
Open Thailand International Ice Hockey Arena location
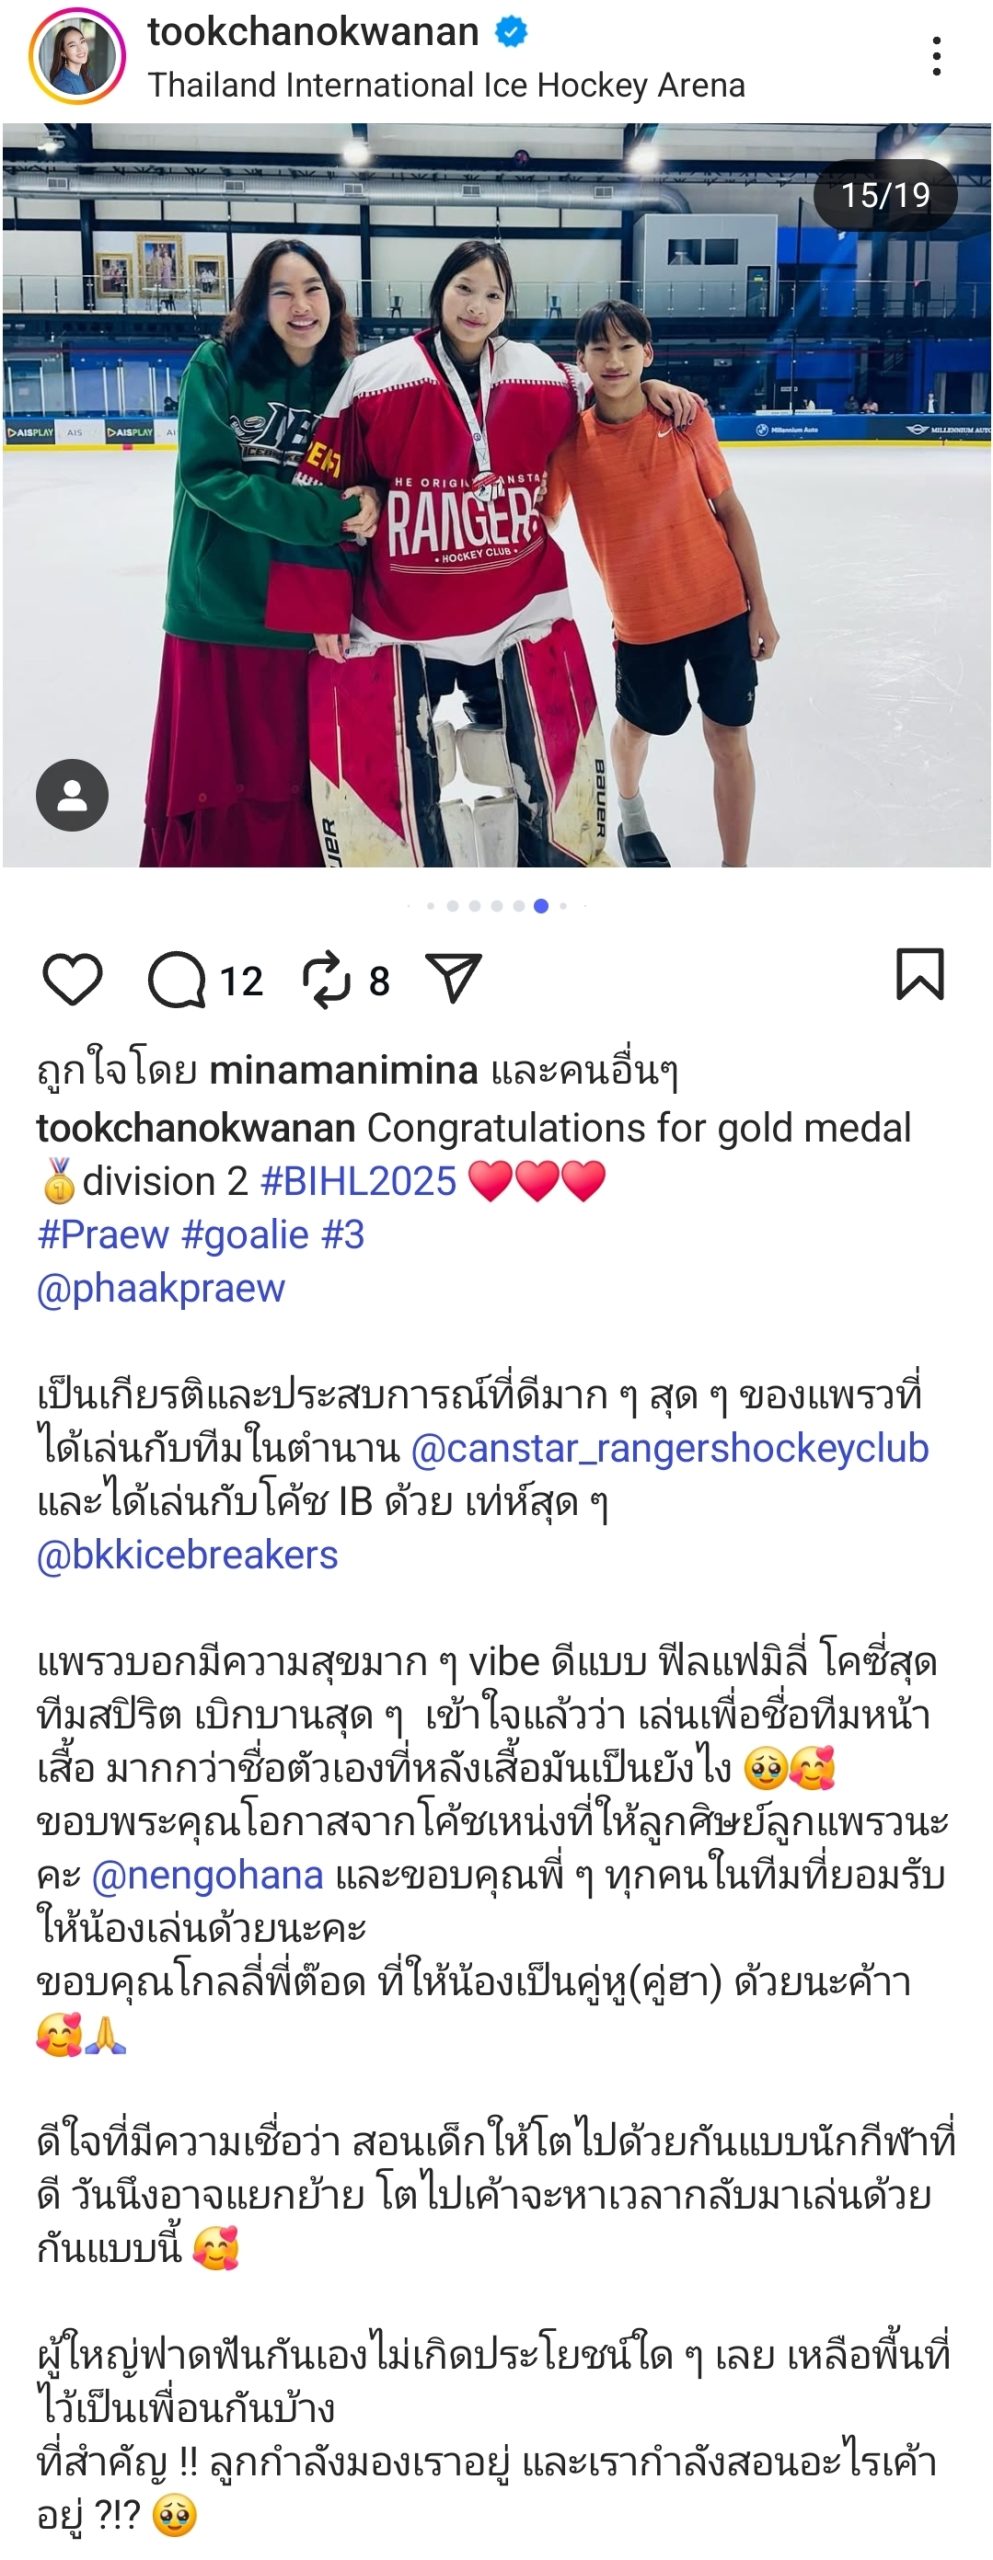click(446, 85)
